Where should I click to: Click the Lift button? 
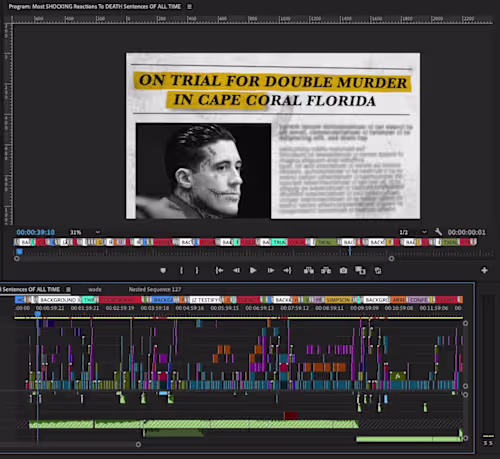(x=309, y=271)
